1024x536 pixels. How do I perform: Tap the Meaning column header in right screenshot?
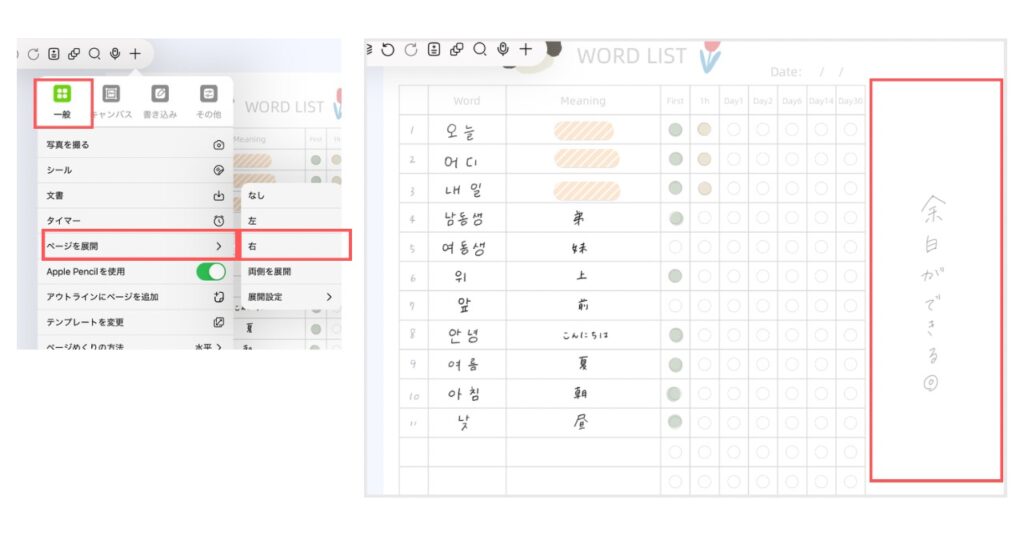pos(583,101)
